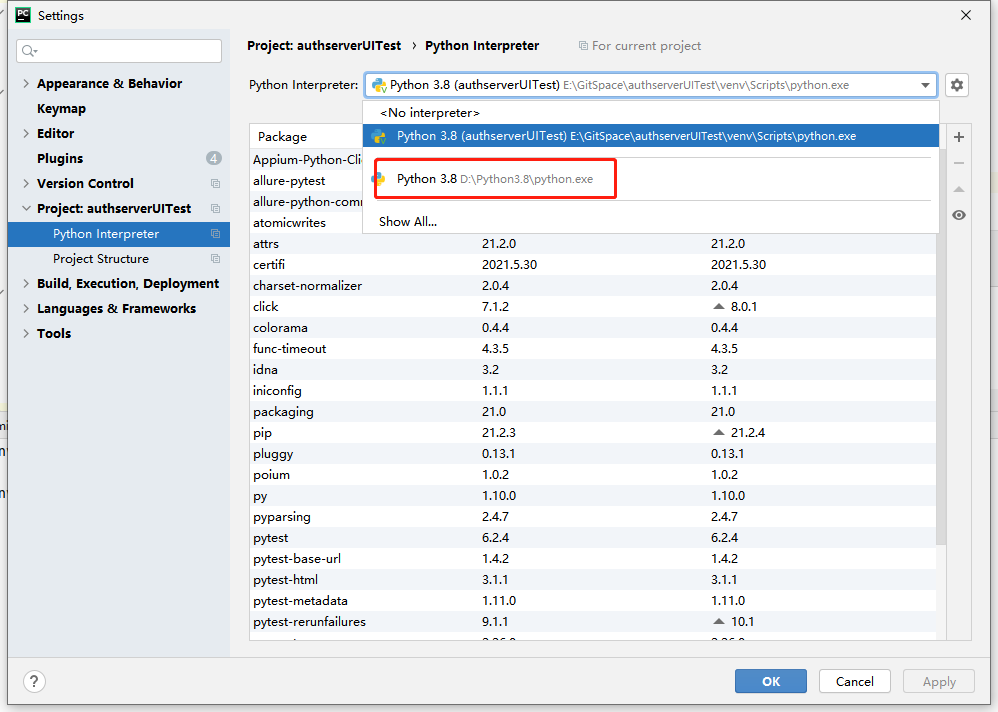
Task: Click upgrade arrow next to pytest-rerunfailures 10.1
Action: click(x=719, y=621)
